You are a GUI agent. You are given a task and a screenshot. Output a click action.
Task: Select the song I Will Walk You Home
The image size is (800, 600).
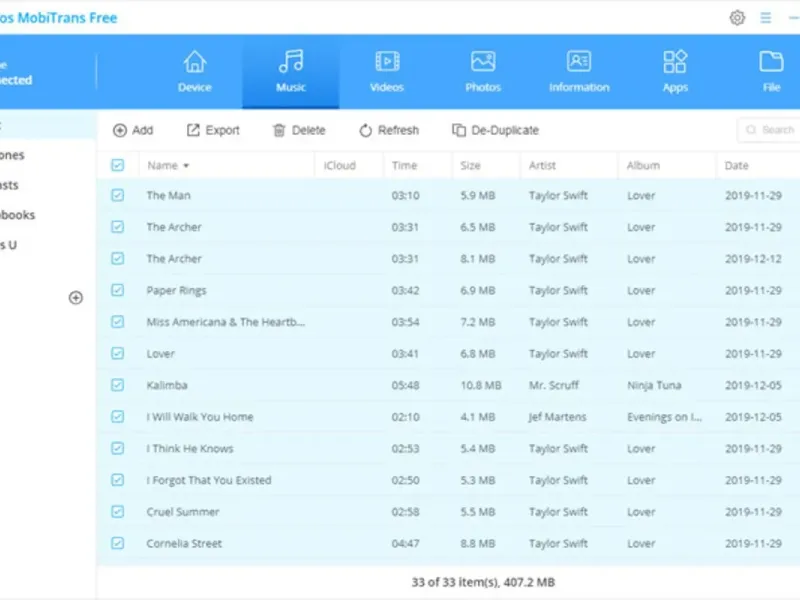click(x=199, y=417)
